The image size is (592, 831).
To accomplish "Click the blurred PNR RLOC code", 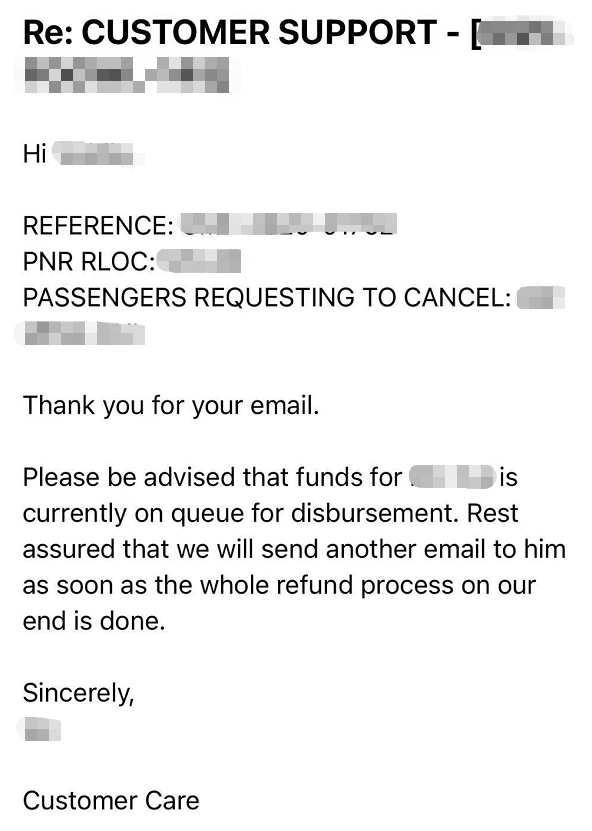I will click(199, 261).
